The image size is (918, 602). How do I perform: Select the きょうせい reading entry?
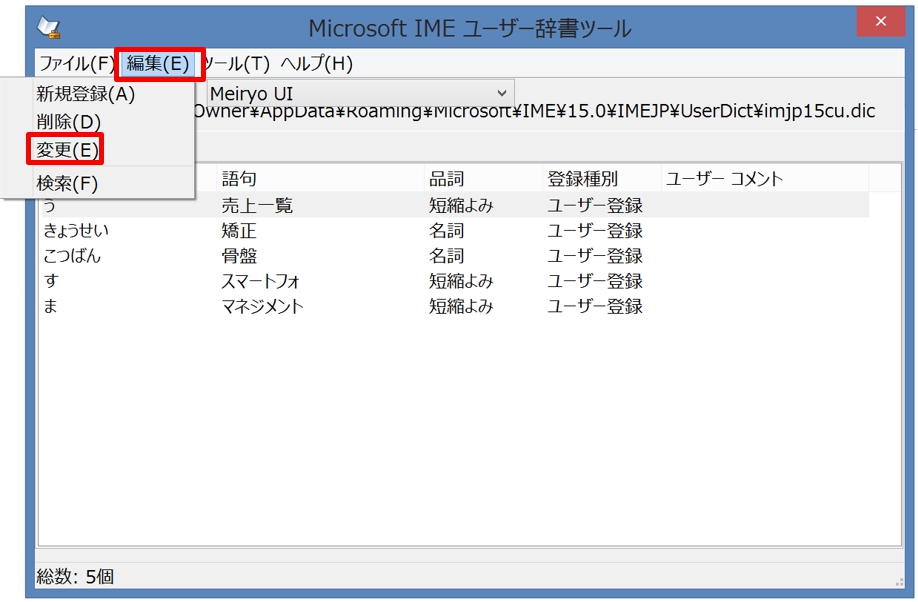click(x=76, y=230)
